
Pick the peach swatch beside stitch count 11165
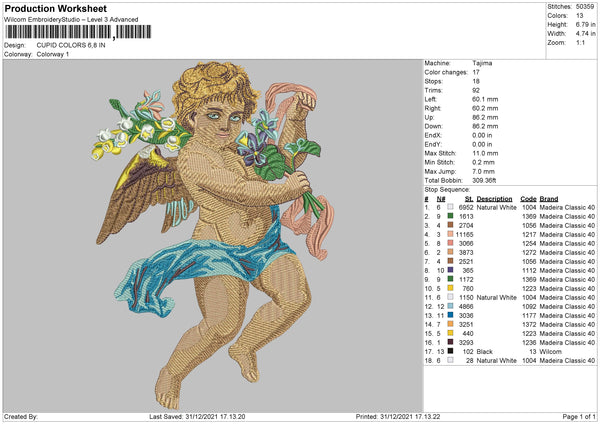click(450, 234)
